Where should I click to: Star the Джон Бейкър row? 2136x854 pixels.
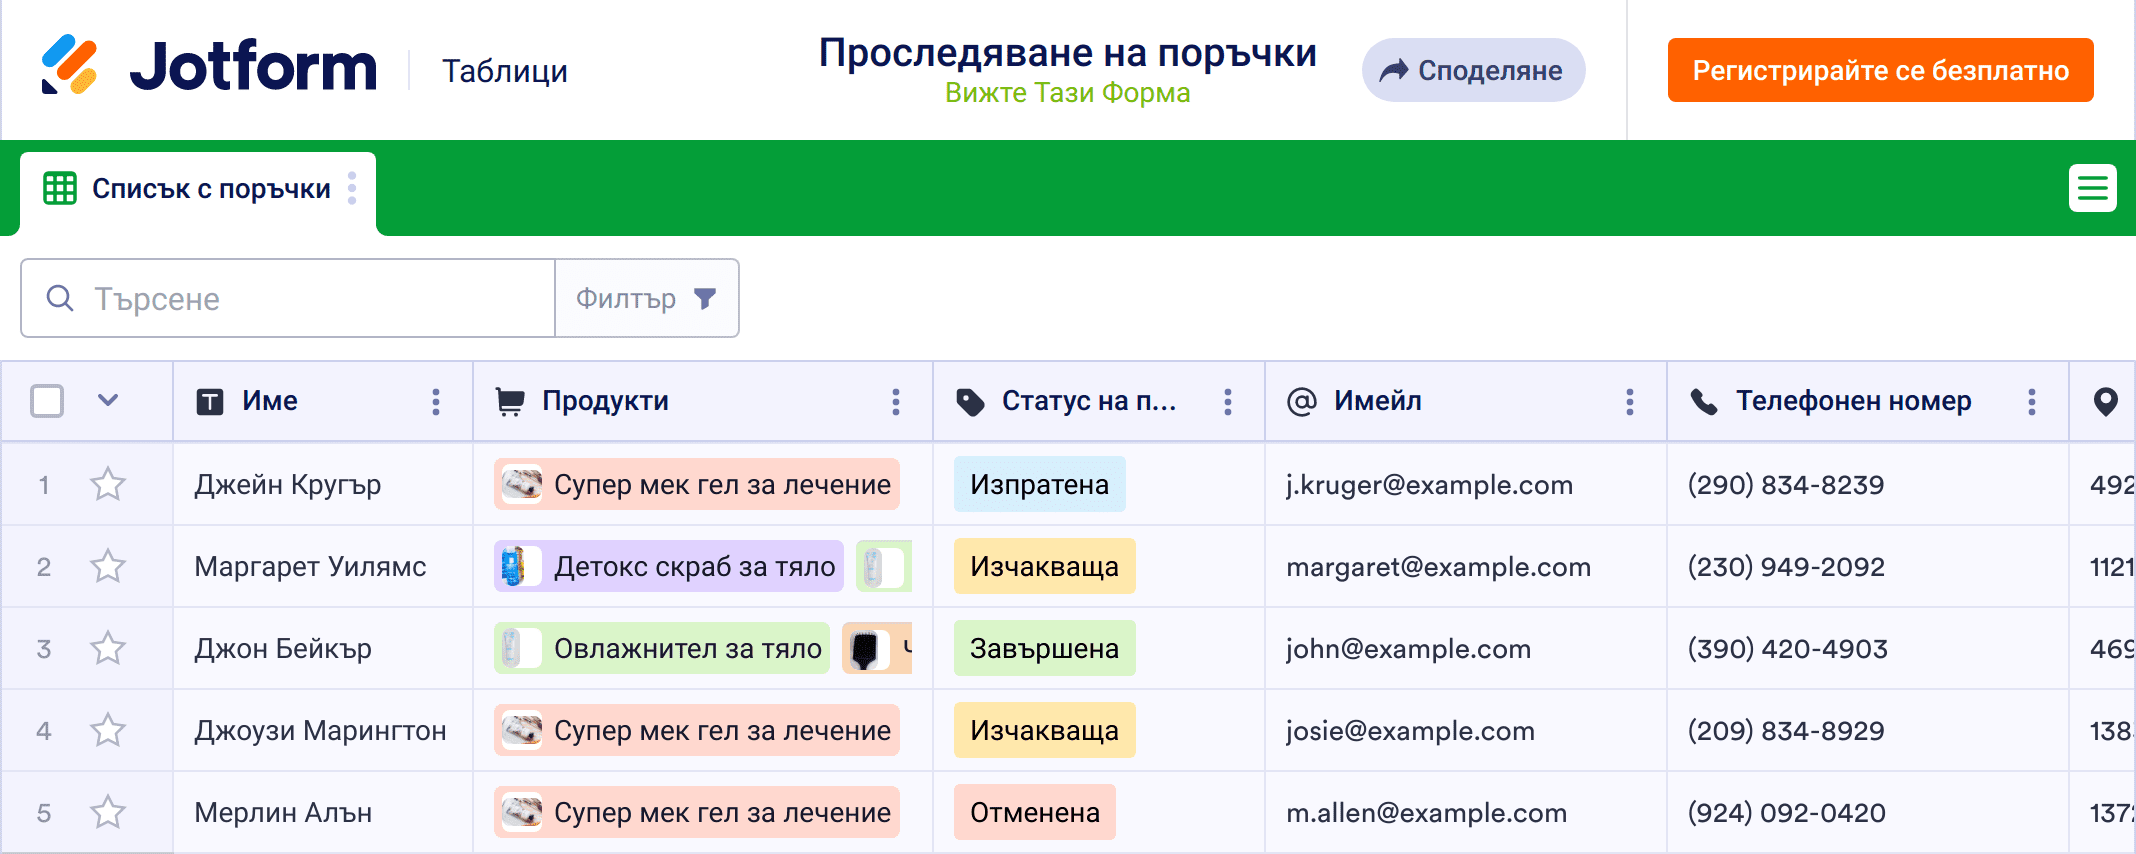[108, 649]
